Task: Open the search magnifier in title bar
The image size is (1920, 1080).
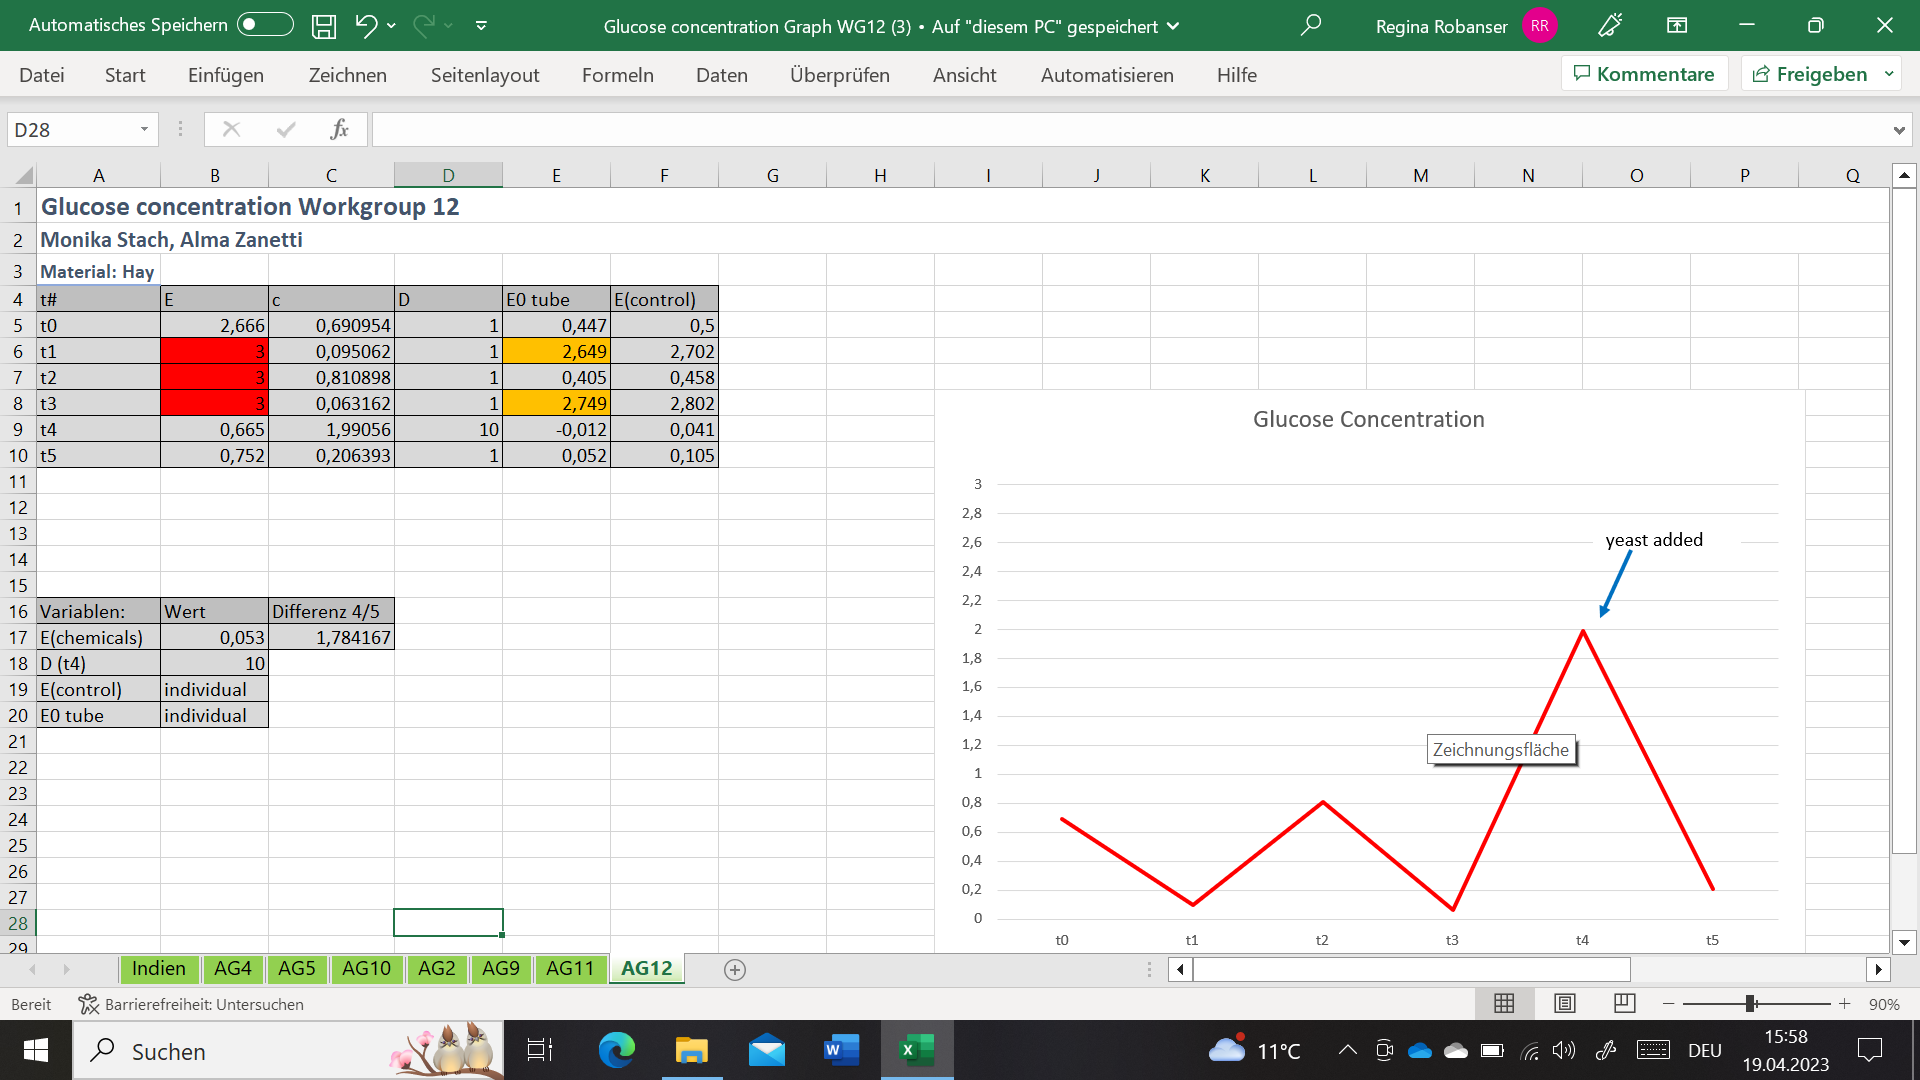Action: [1310, 26]
